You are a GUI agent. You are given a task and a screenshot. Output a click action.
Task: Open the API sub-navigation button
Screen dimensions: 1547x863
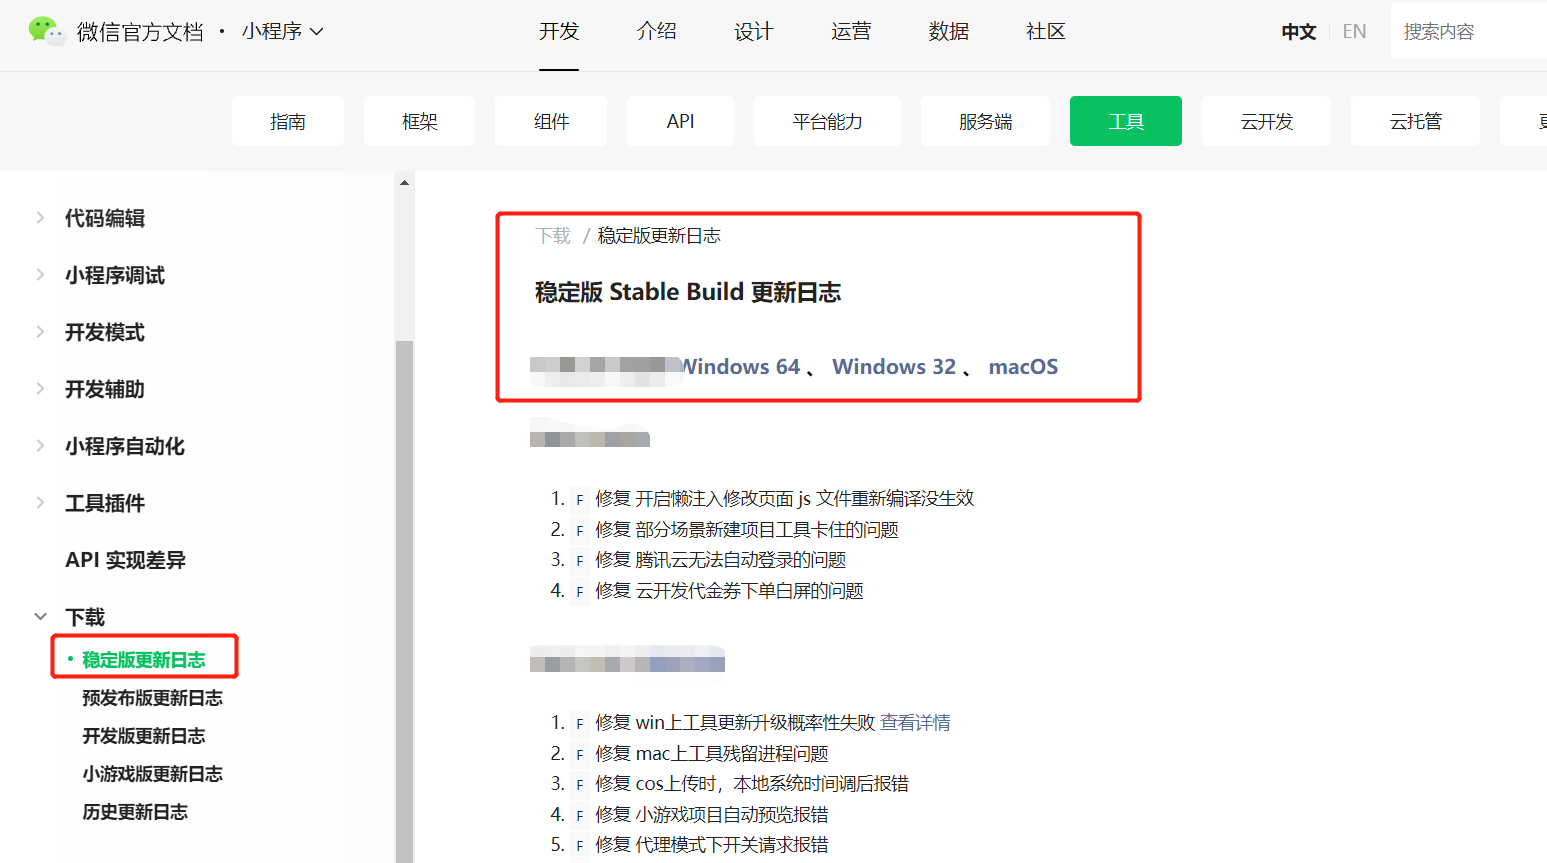point(680,121)
